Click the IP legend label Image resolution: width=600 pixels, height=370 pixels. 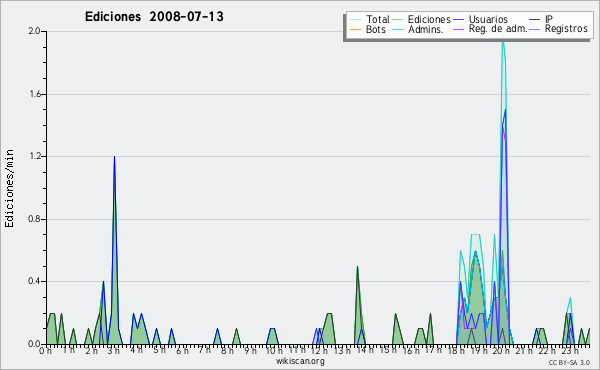tap(549, 19)
